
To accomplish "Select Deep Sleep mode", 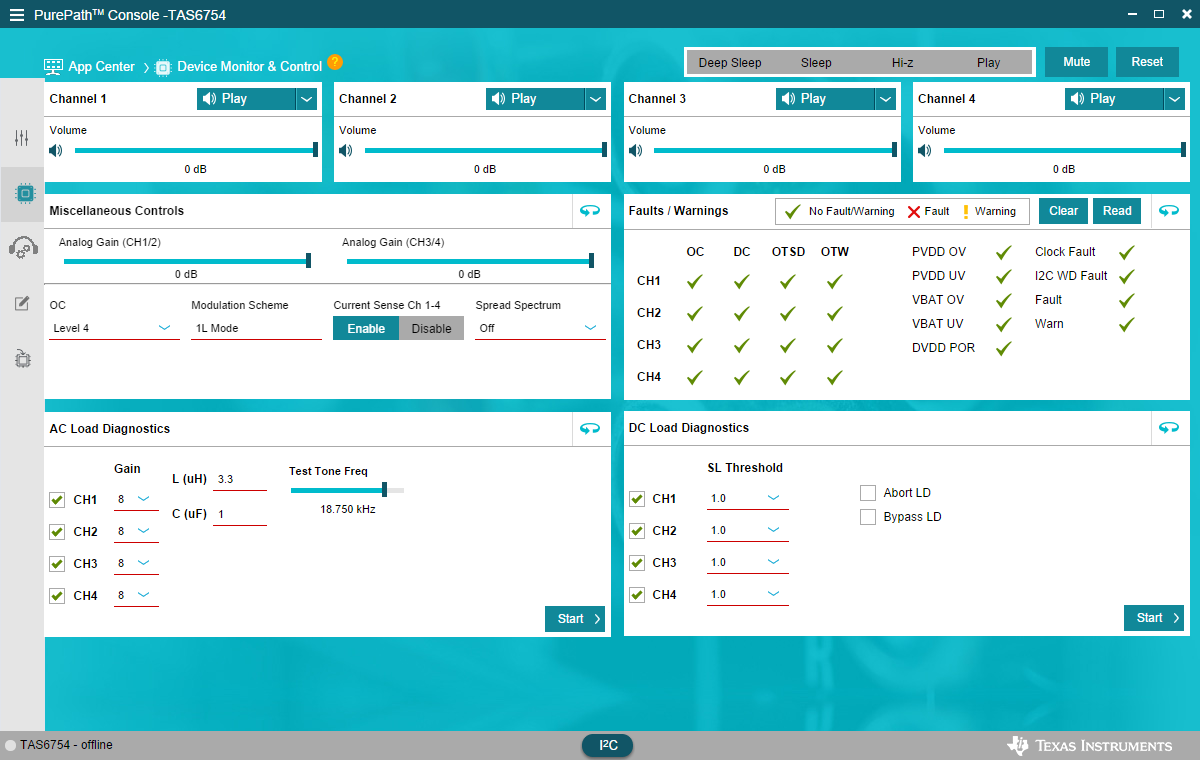I will pyautogui.click(x=730, y=62).
